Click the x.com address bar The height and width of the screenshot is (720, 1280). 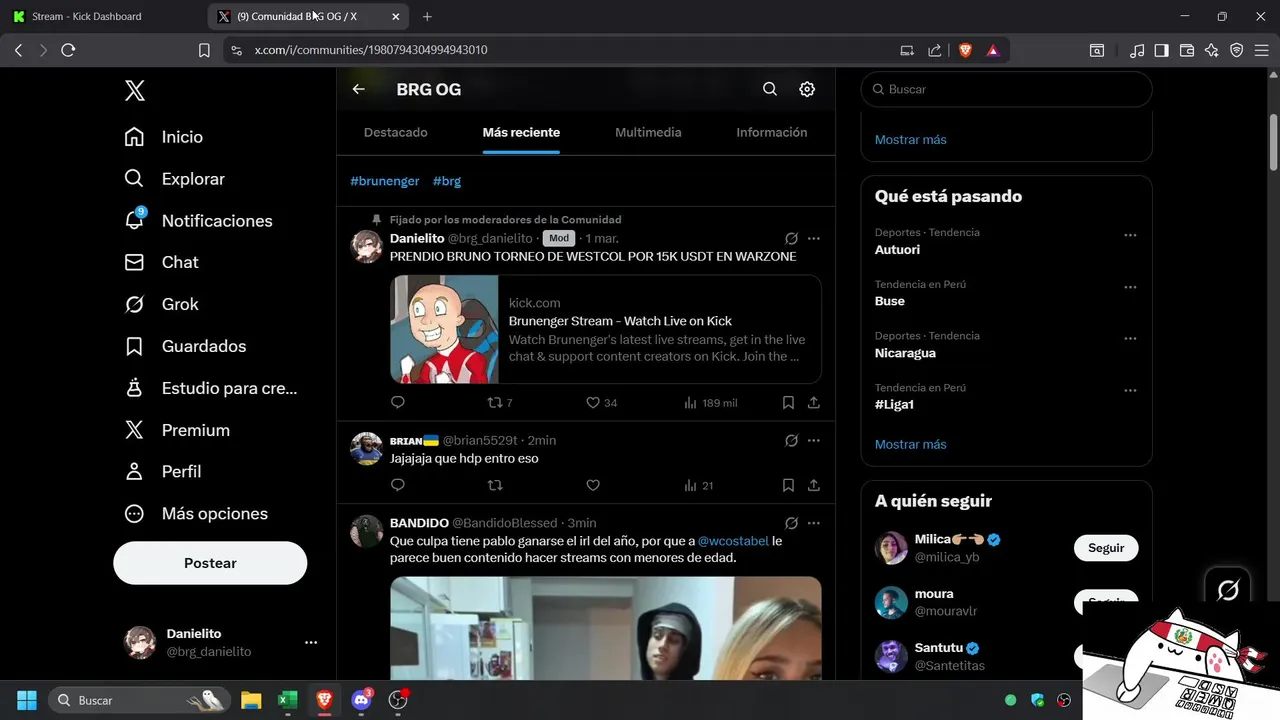[x=560, y=50]
